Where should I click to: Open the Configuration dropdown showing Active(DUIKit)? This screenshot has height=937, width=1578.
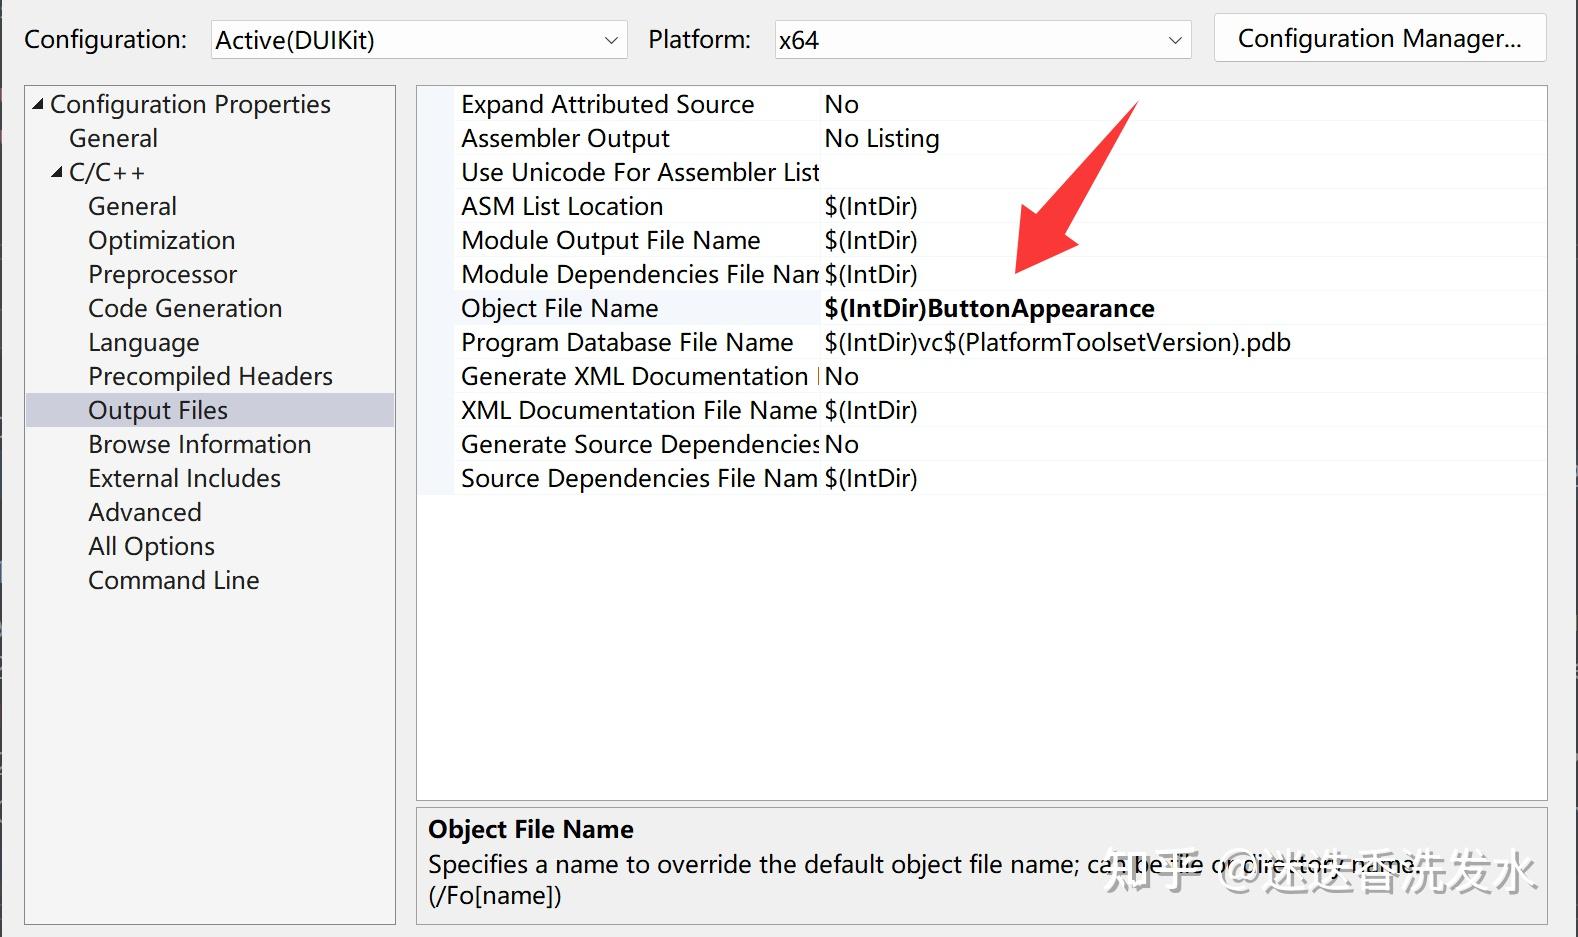pos(419,40)
